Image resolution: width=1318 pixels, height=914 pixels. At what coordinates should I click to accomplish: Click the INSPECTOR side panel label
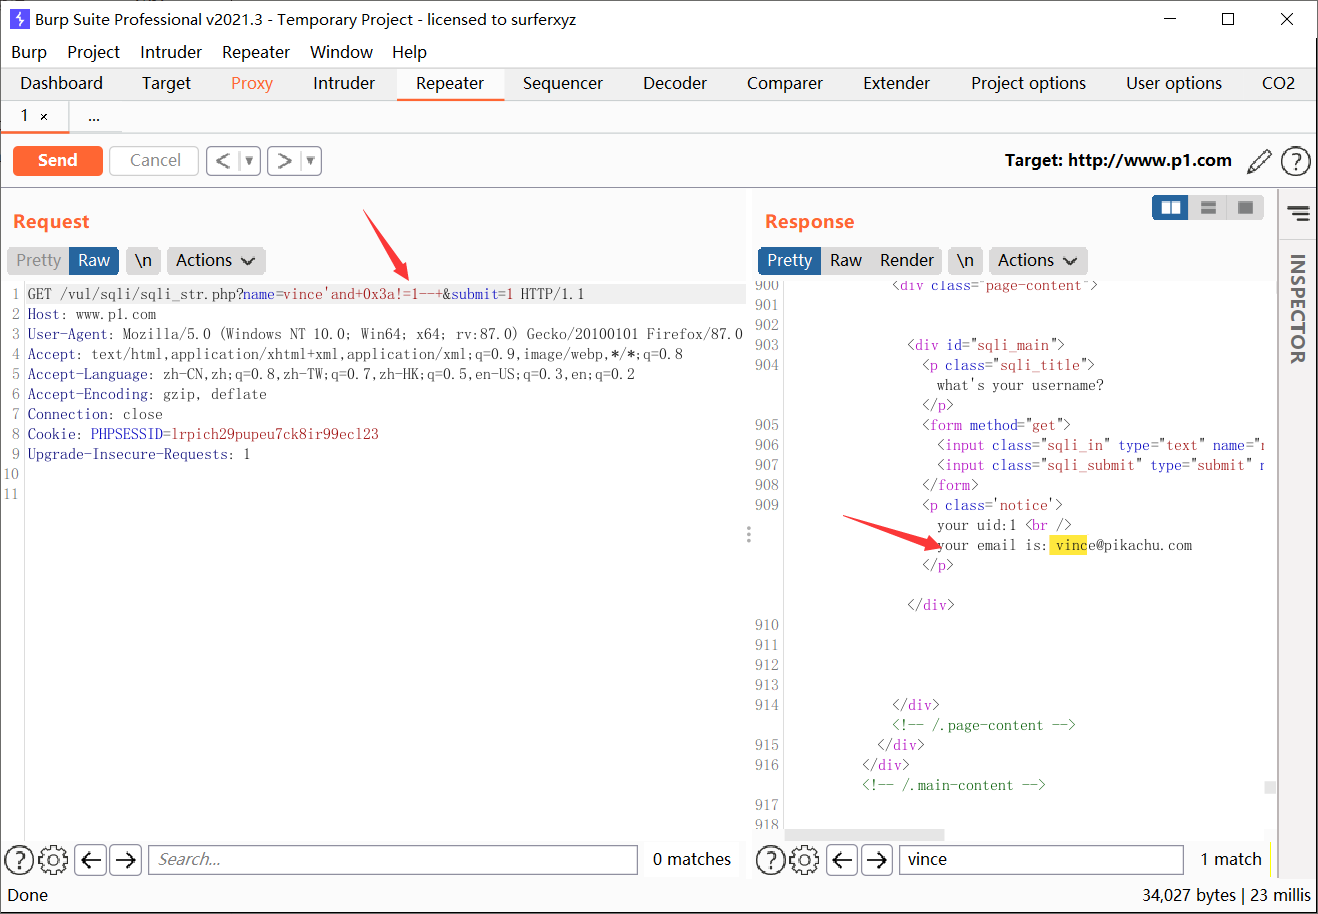(1298, 308)
